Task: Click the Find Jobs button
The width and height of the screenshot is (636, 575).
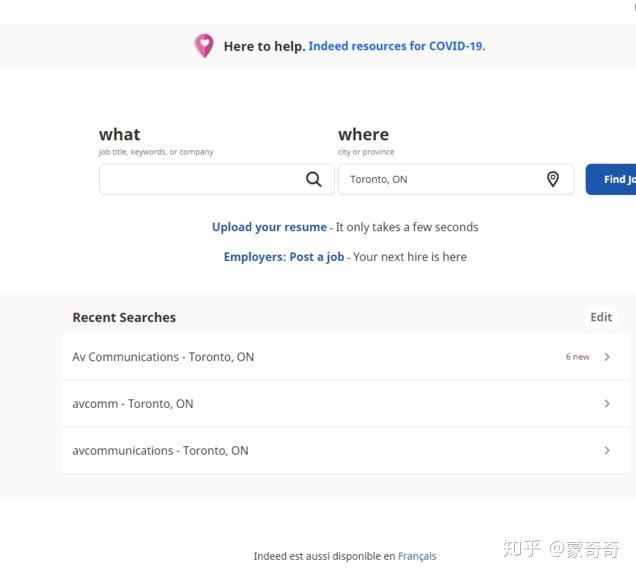Action: point(611,179)
